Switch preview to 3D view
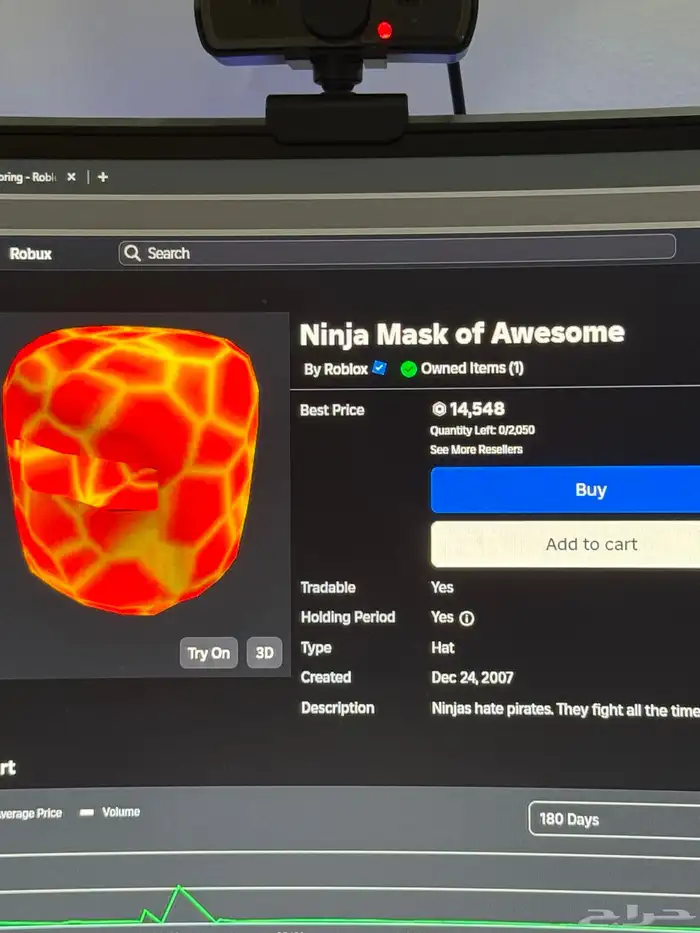 coord(264,653)
